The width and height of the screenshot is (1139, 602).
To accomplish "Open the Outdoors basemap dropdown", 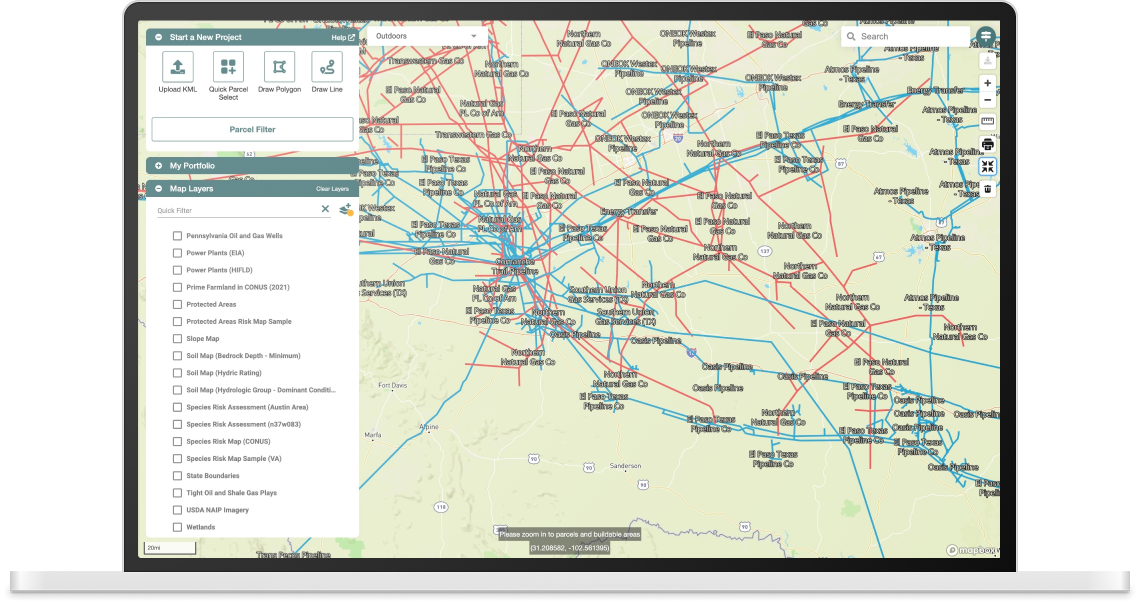I will 426,36.
